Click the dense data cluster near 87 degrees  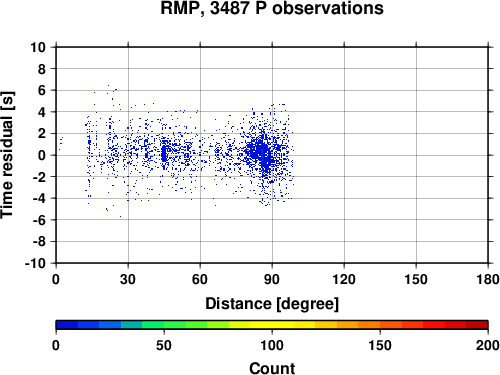pyautogui.click(x=262, y=153)
